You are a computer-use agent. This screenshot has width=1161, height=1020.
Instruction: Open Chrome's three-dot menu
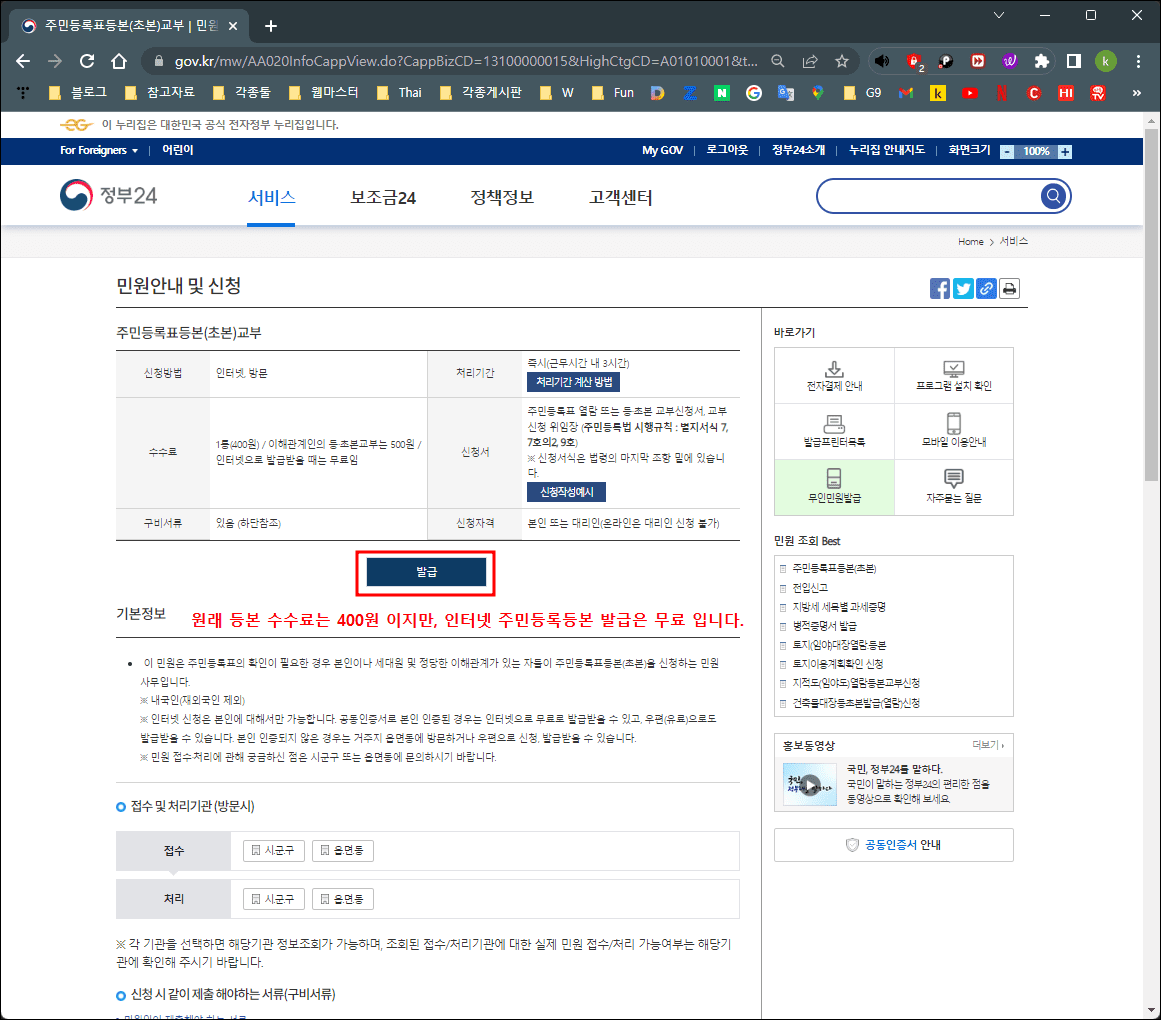(1139, 61)
